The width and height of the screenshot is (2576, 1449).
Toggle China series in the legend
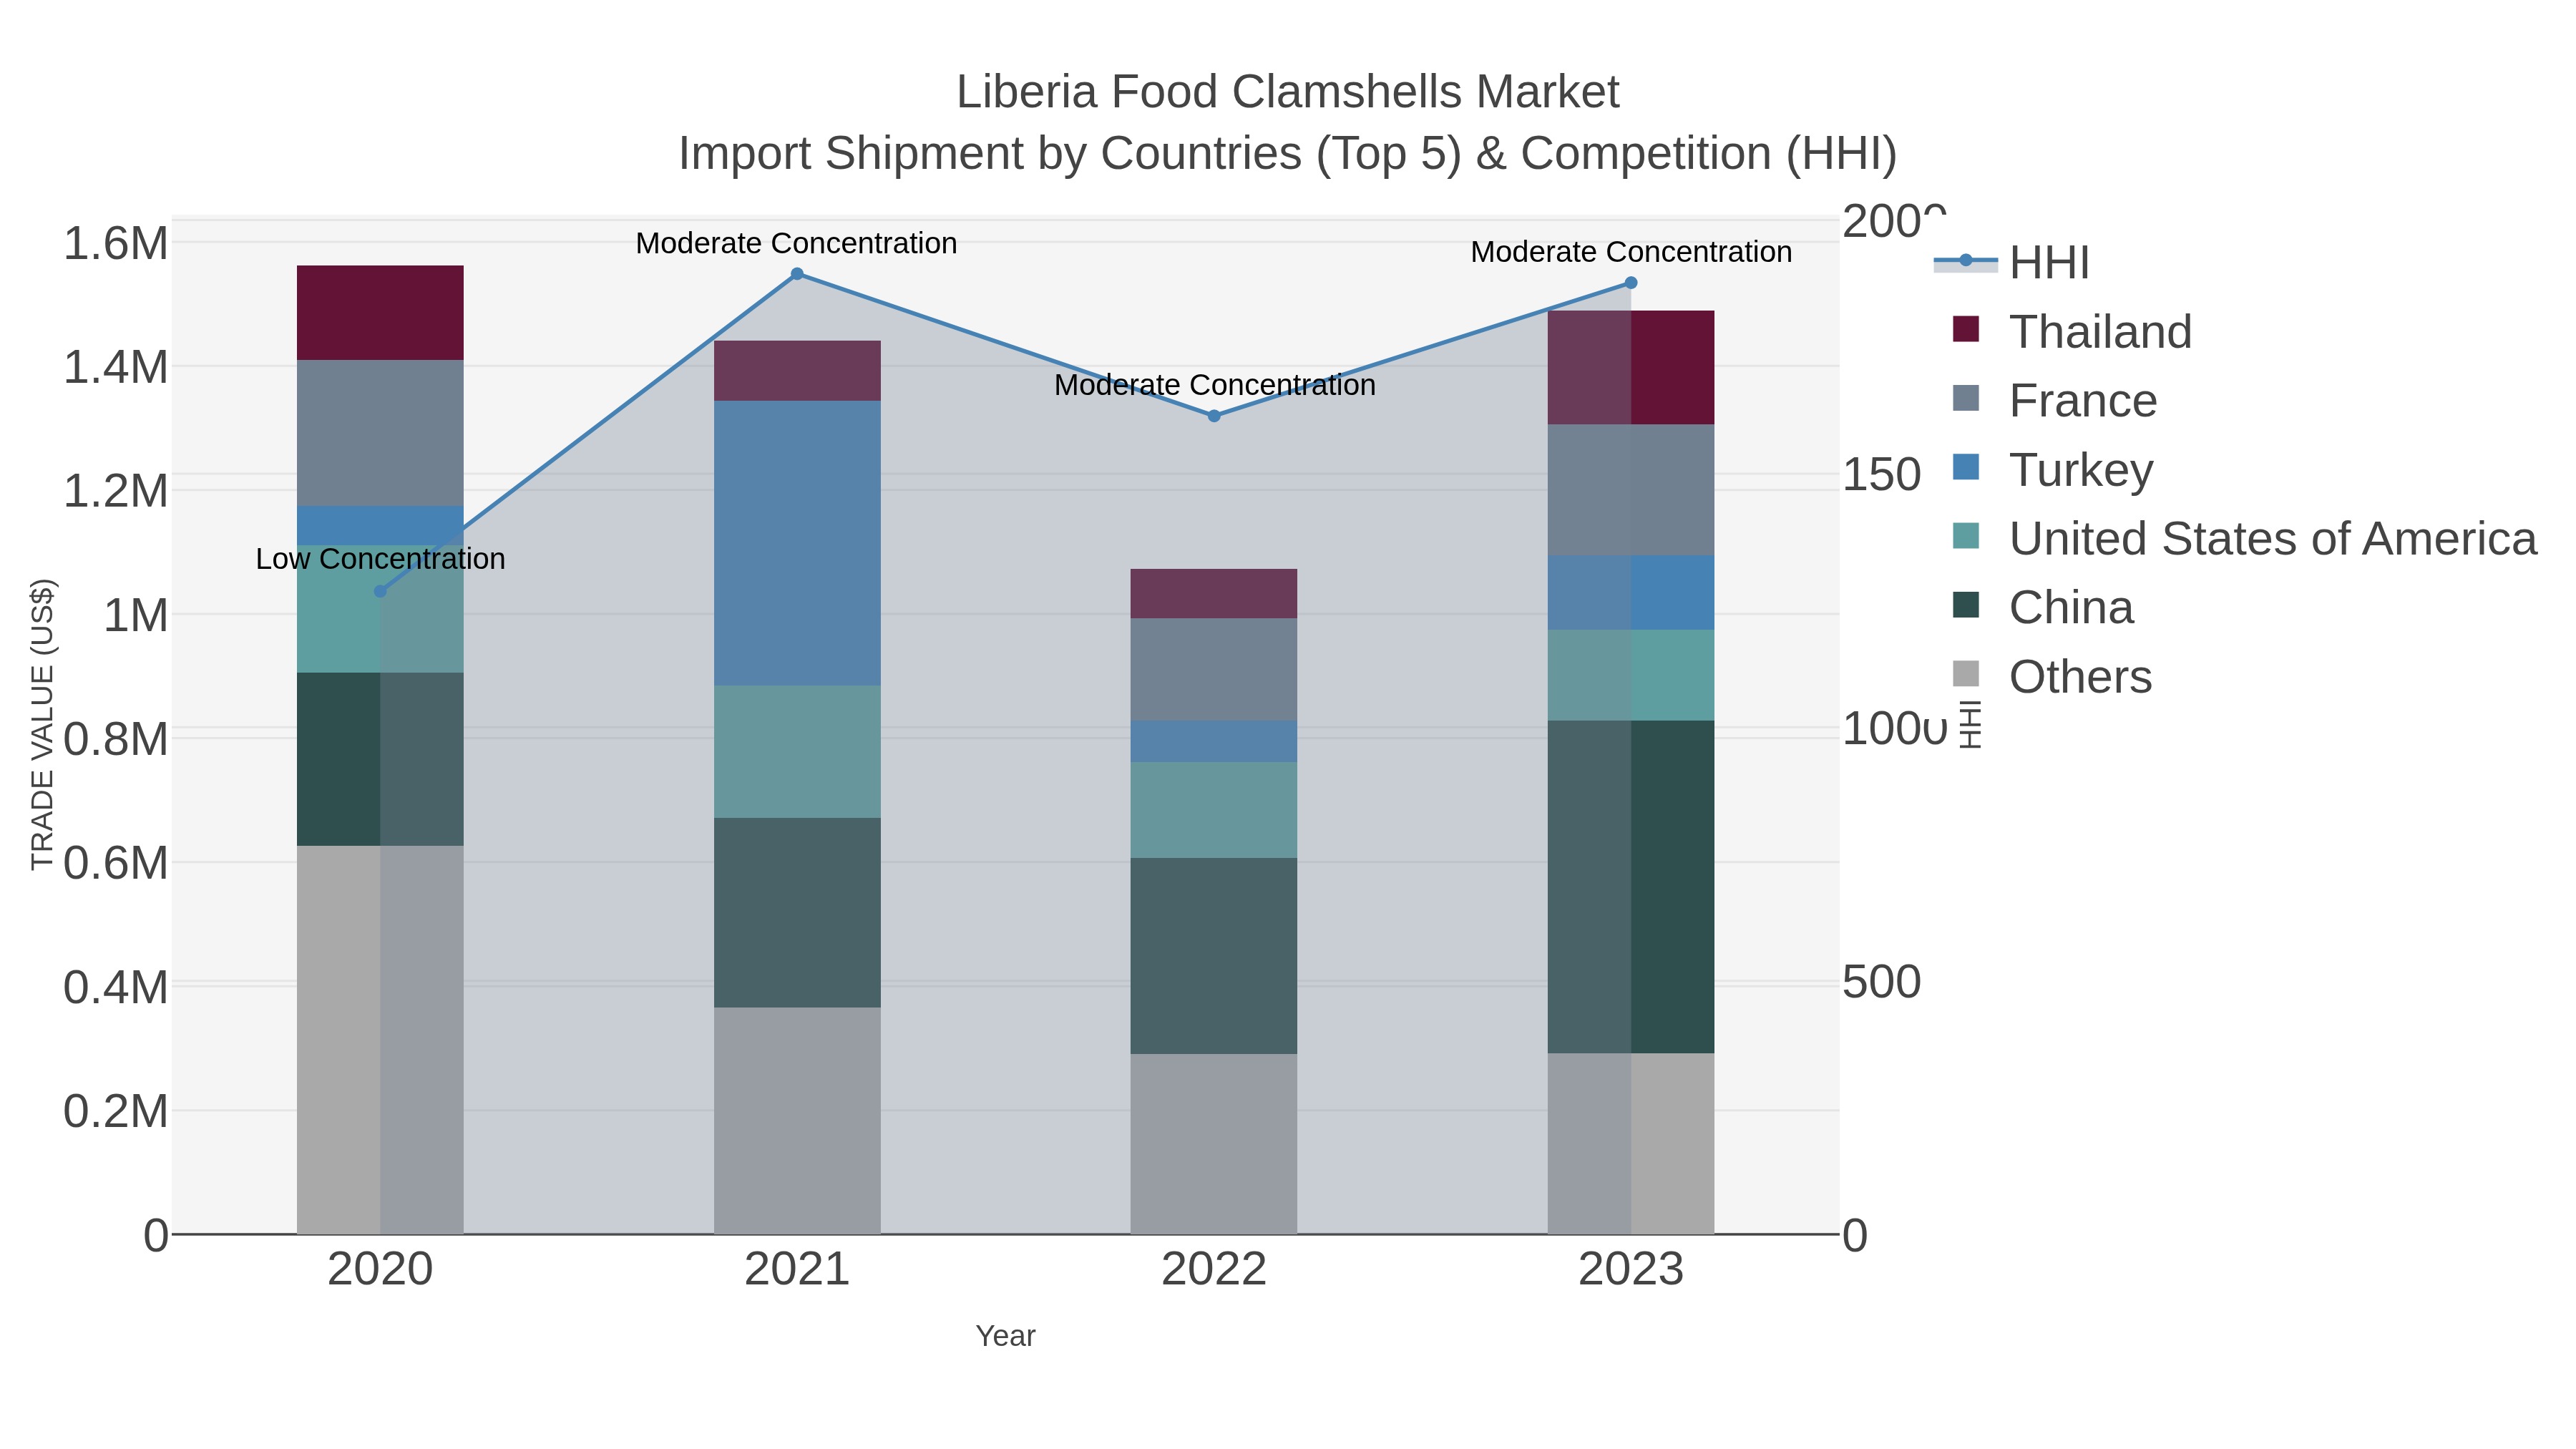click(x=2043, y=608)
